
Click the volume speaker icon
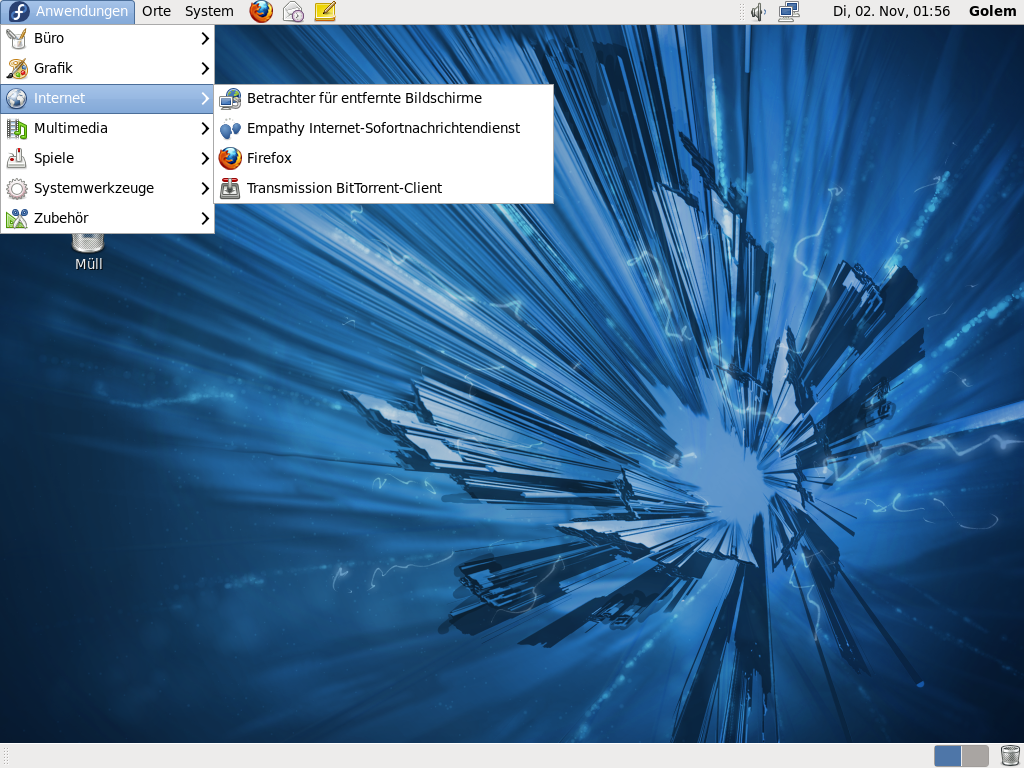pos(758,12)
